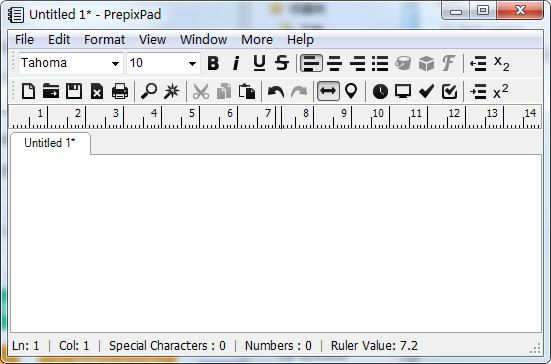Decrease indent using outdent icon

pyautogui.click(x=478, y=64)
